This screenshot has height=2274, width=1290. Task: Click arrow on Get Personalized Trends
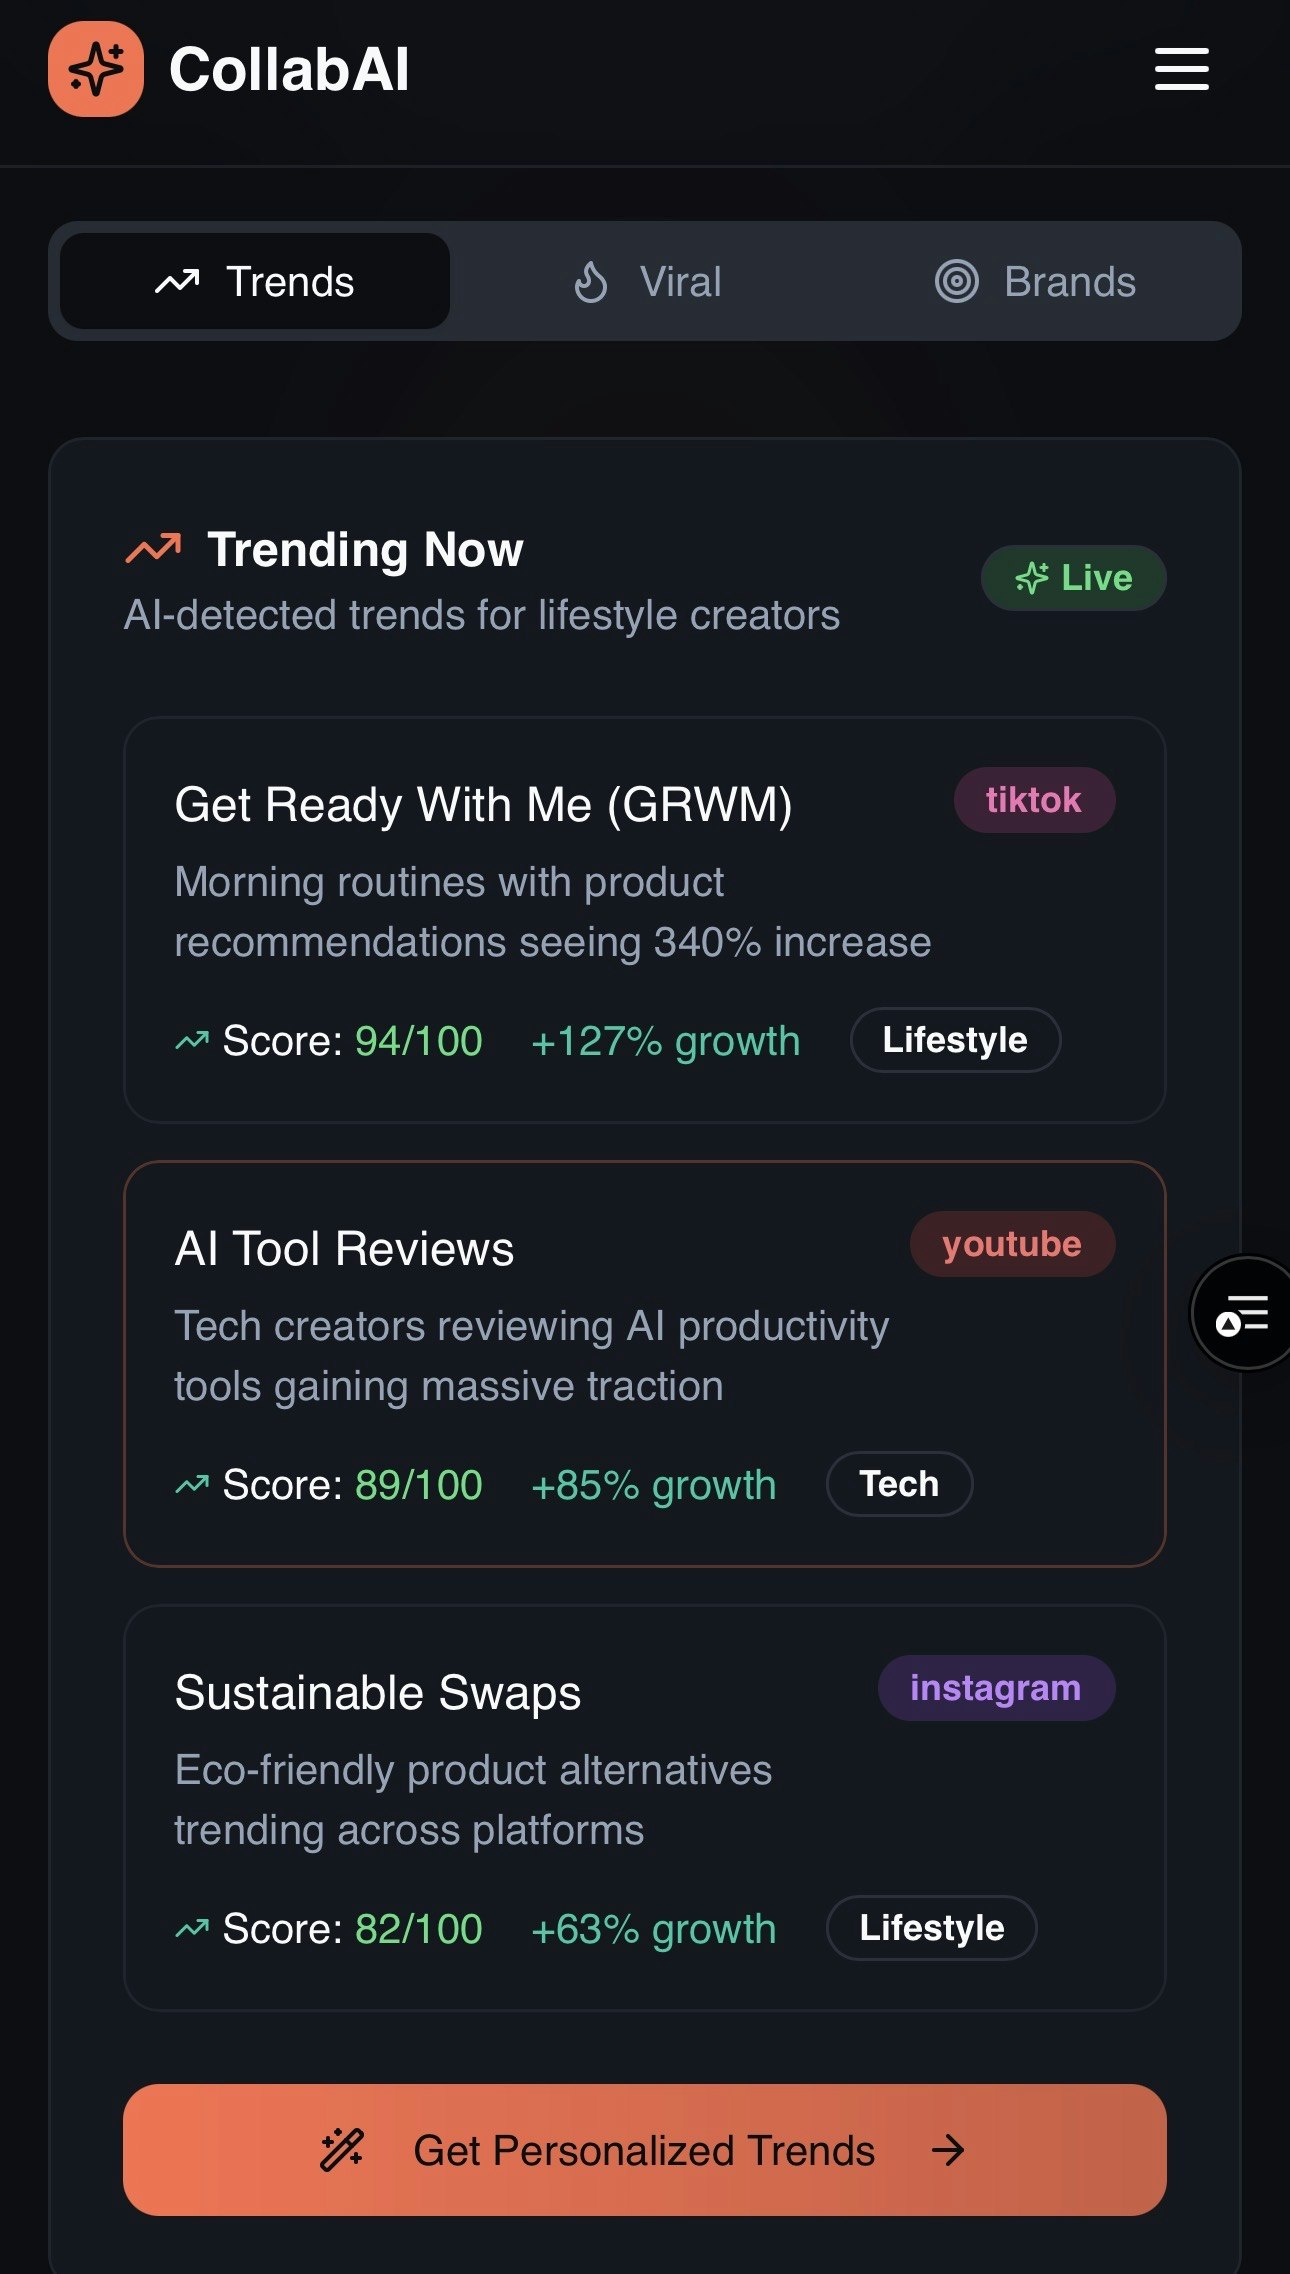coord(948,2149)
